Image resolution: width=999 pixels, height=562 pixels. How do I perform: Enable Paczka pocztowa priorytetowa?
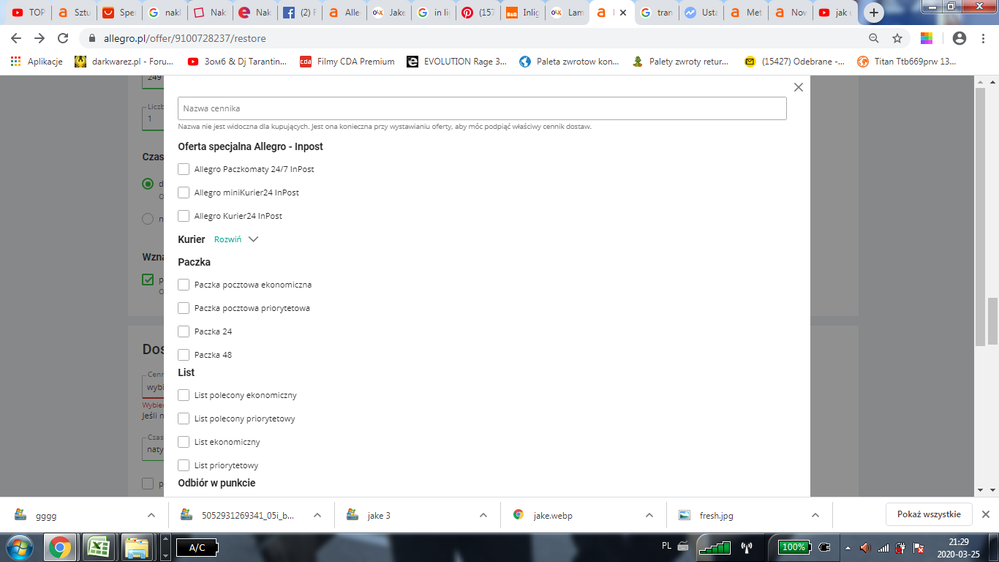(x=183, y=308)
